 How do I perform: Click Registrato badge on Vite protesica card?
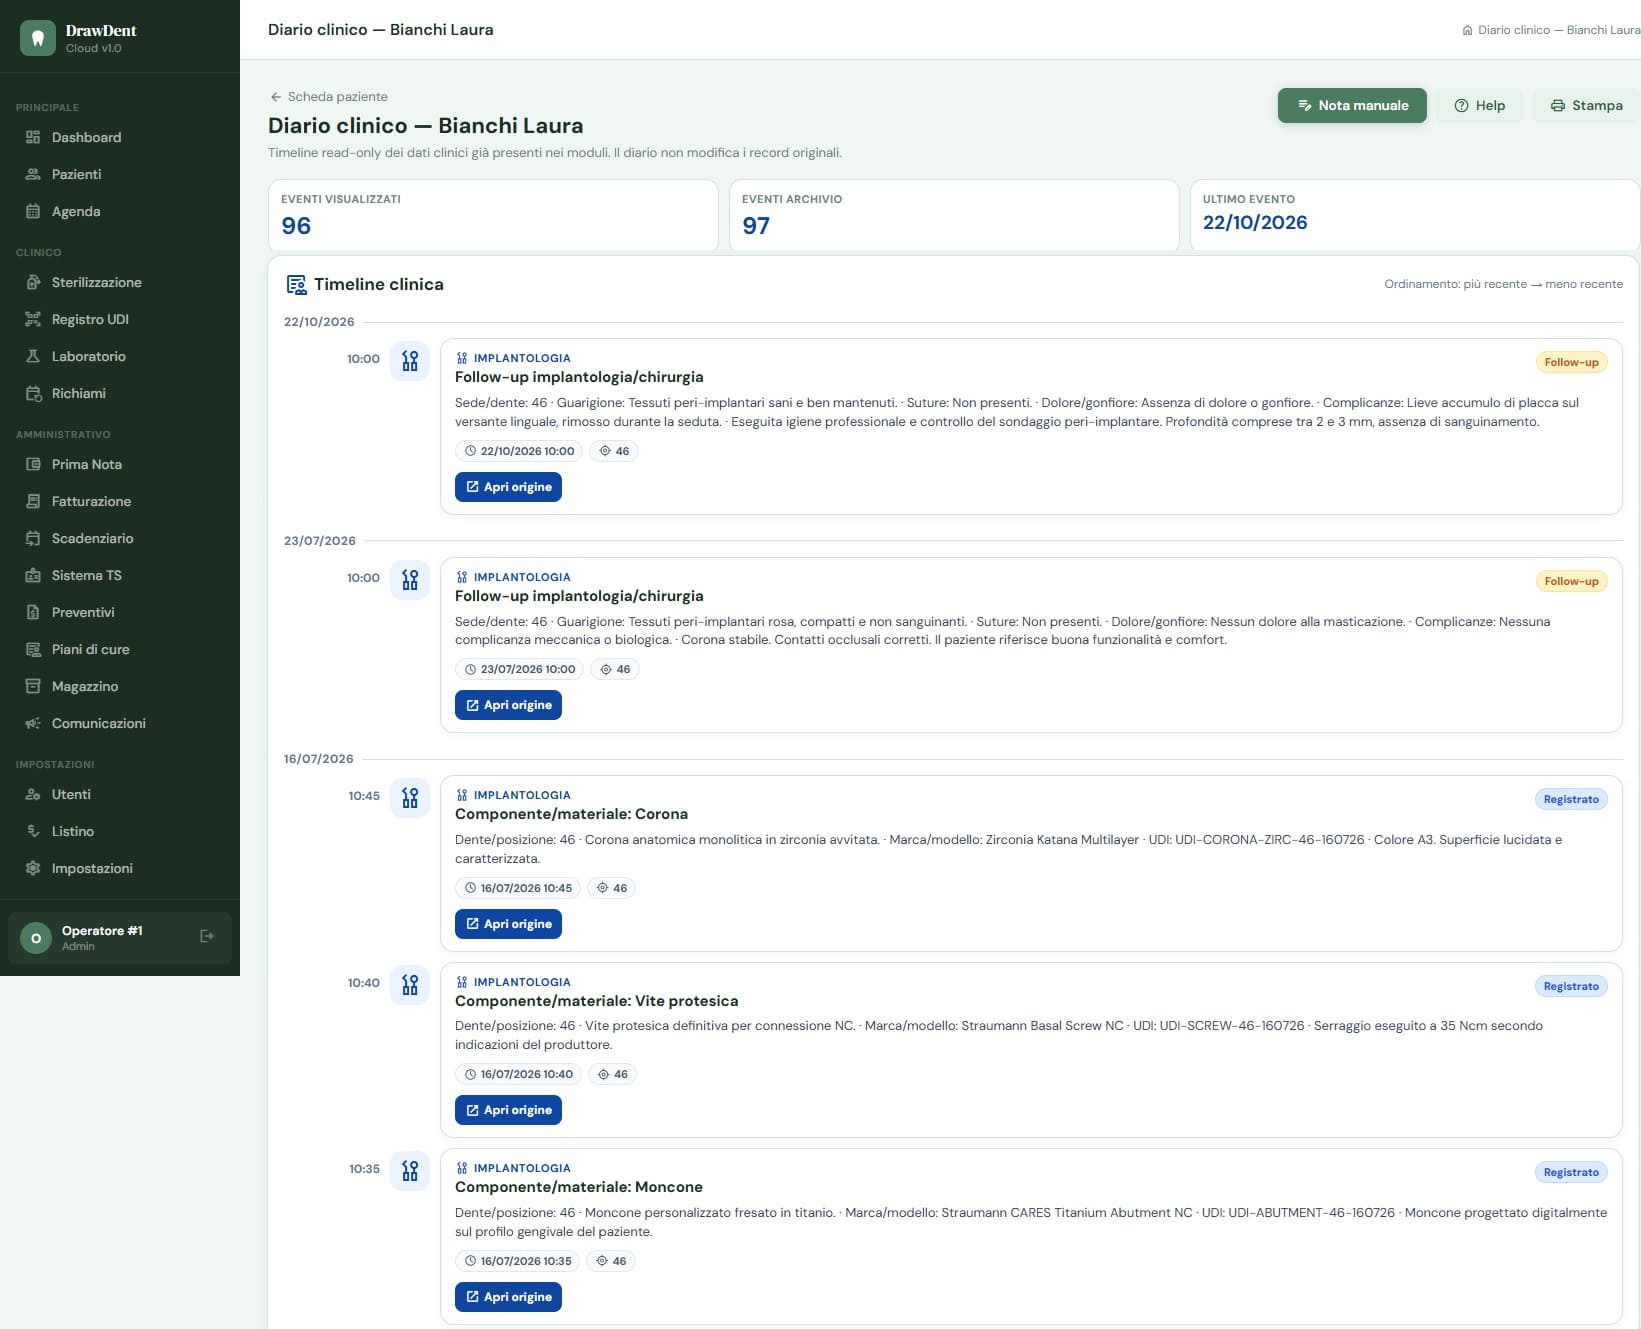coord(1571,986)
